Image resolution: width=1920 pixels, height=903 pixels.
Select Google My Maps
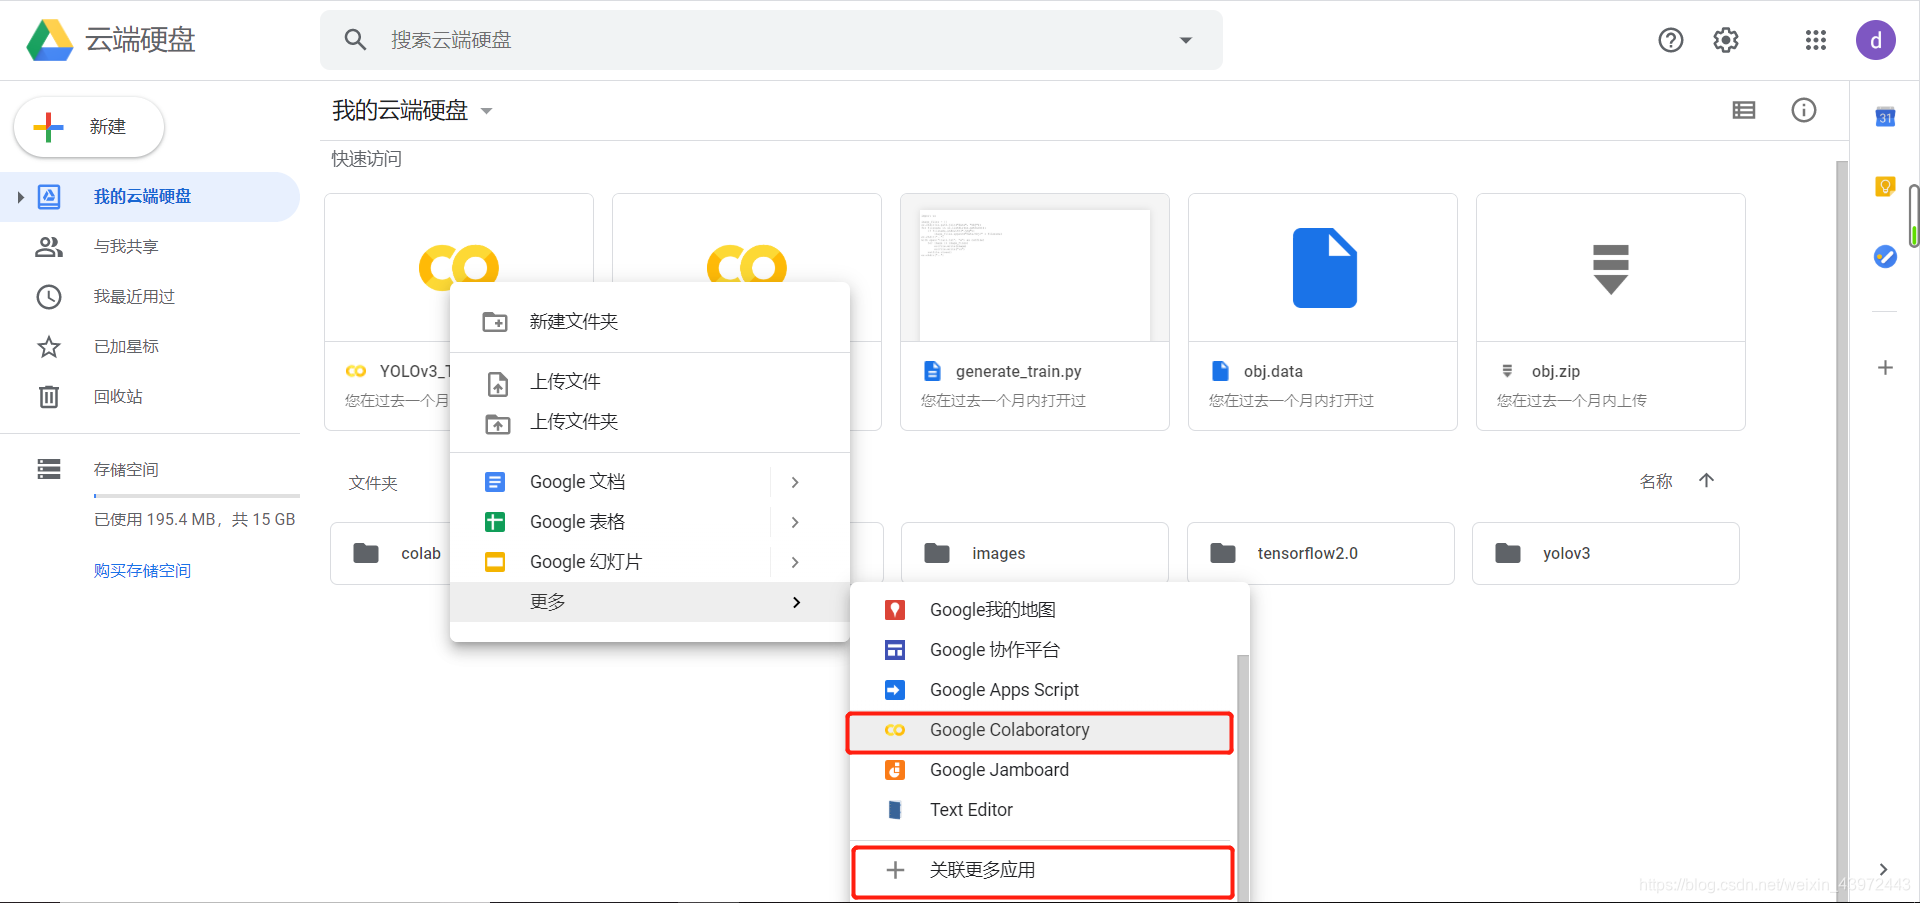point(1043,610)
